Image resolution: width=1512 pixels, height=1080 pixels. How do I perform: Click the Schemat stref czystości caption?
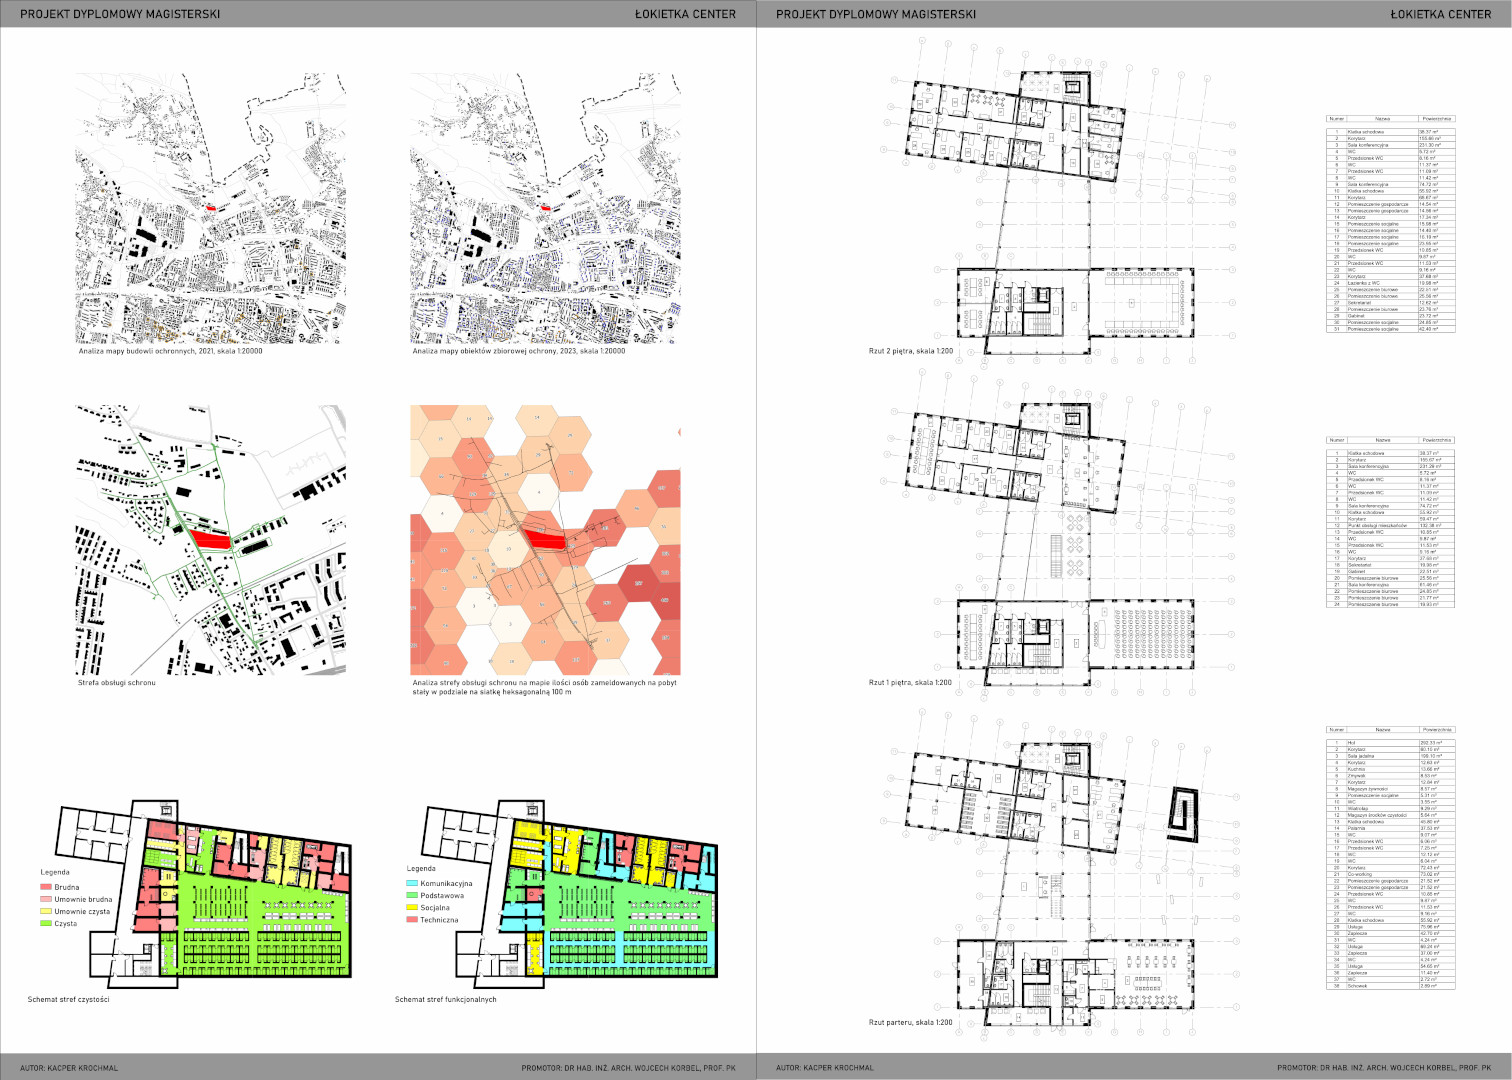click(69, 999)
